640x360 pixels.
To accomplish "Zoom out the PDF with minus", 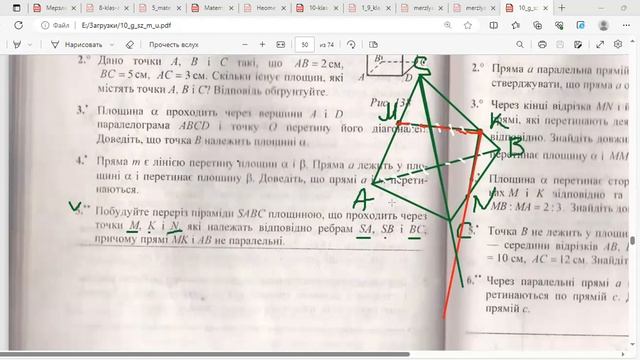I will [245, 44].
